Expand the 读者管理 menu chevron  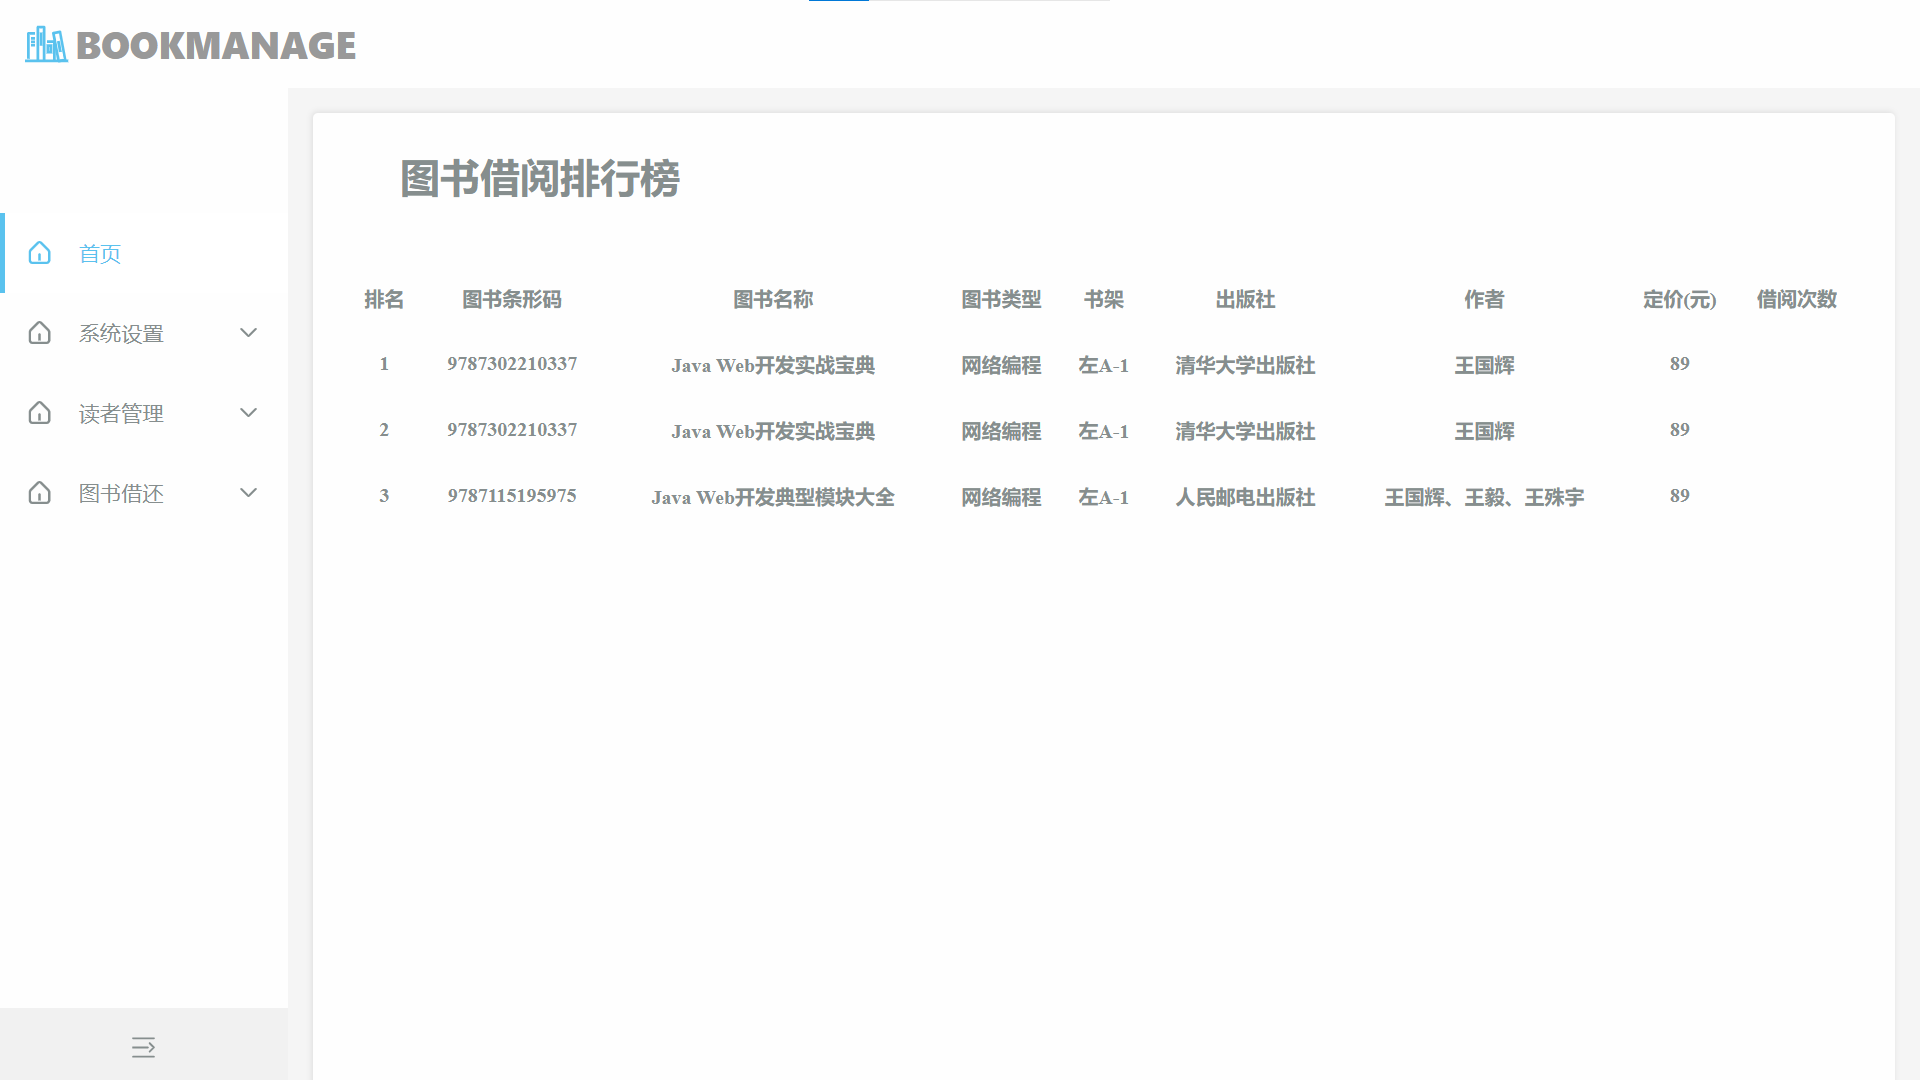click(x=248, y=413)
